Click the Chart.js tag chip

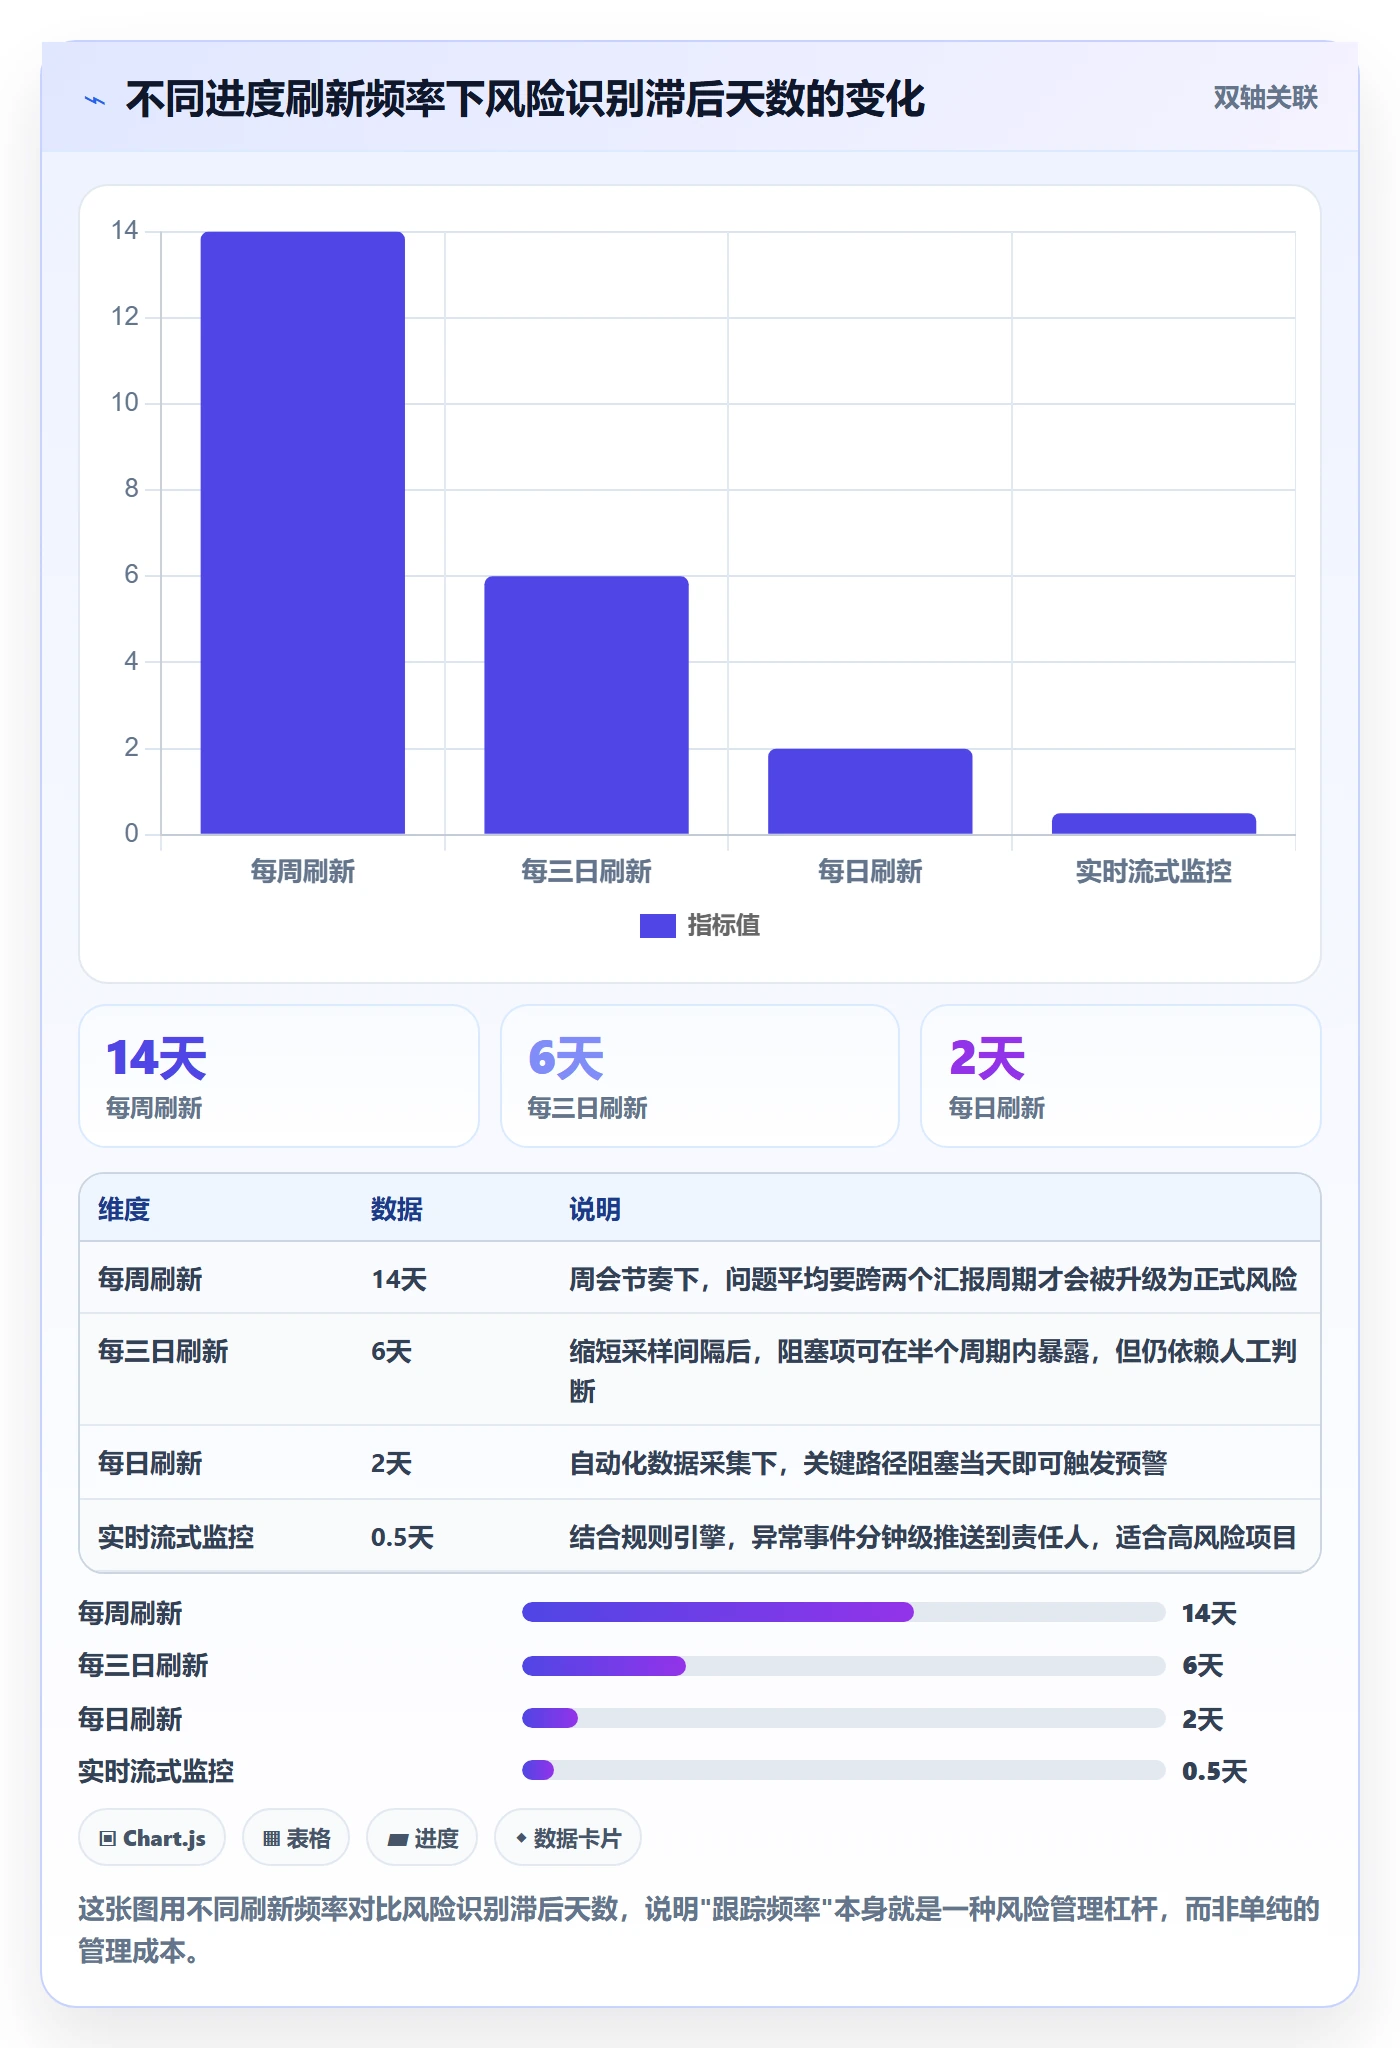coord(152,1838)
